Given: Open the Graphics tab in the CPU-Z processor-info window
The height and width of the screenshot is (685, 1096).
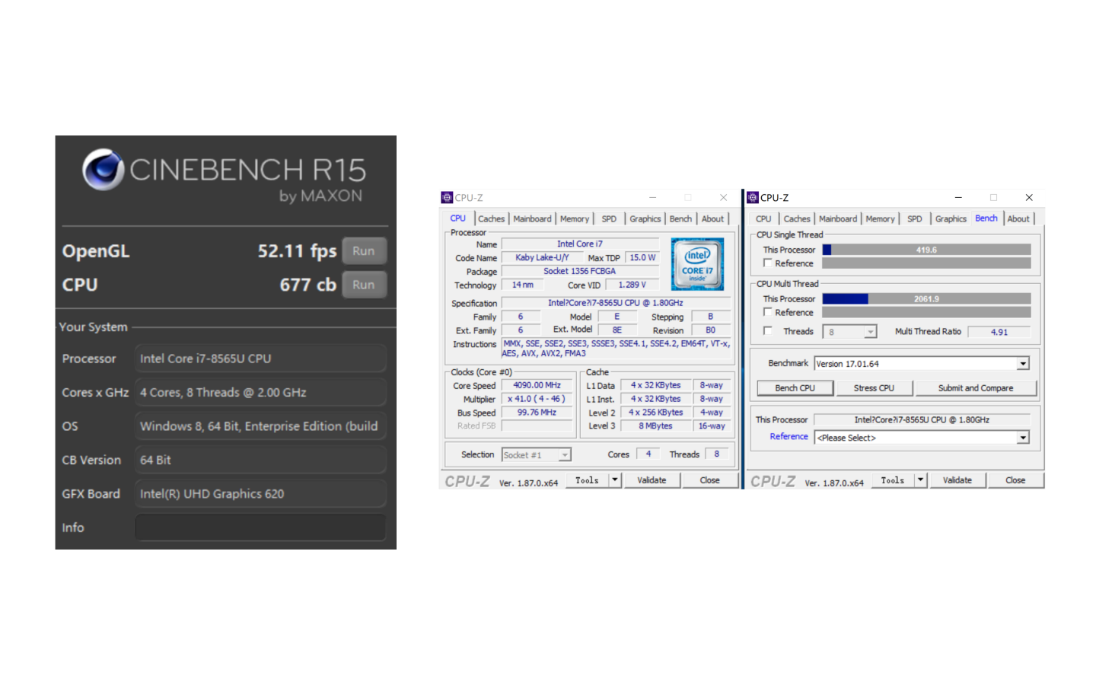Looking at the screenshot, I should point(644,219).
